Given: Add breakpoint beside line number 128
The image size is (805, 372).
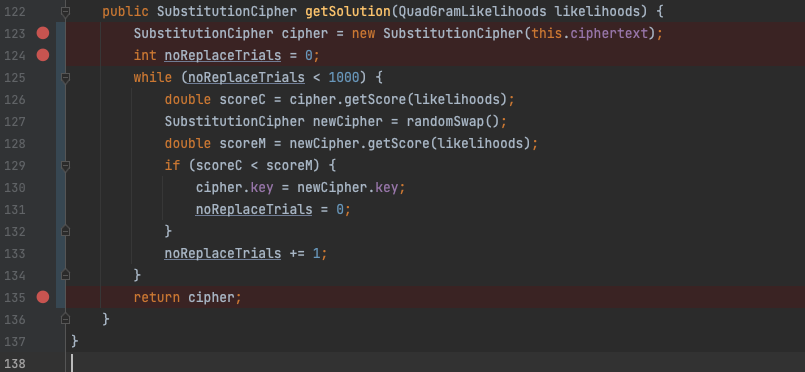Looking at the screenshot, I should (43, 144).
